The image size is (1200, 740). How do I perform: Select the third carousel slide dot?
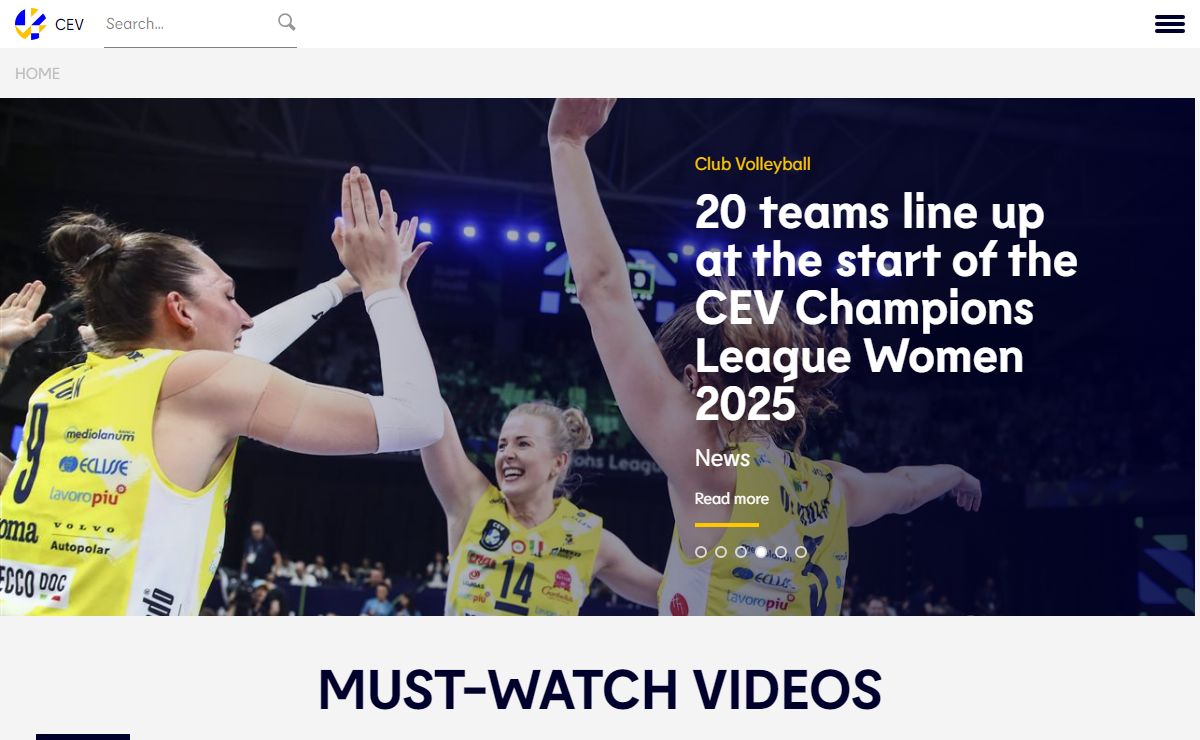point(741,552)
